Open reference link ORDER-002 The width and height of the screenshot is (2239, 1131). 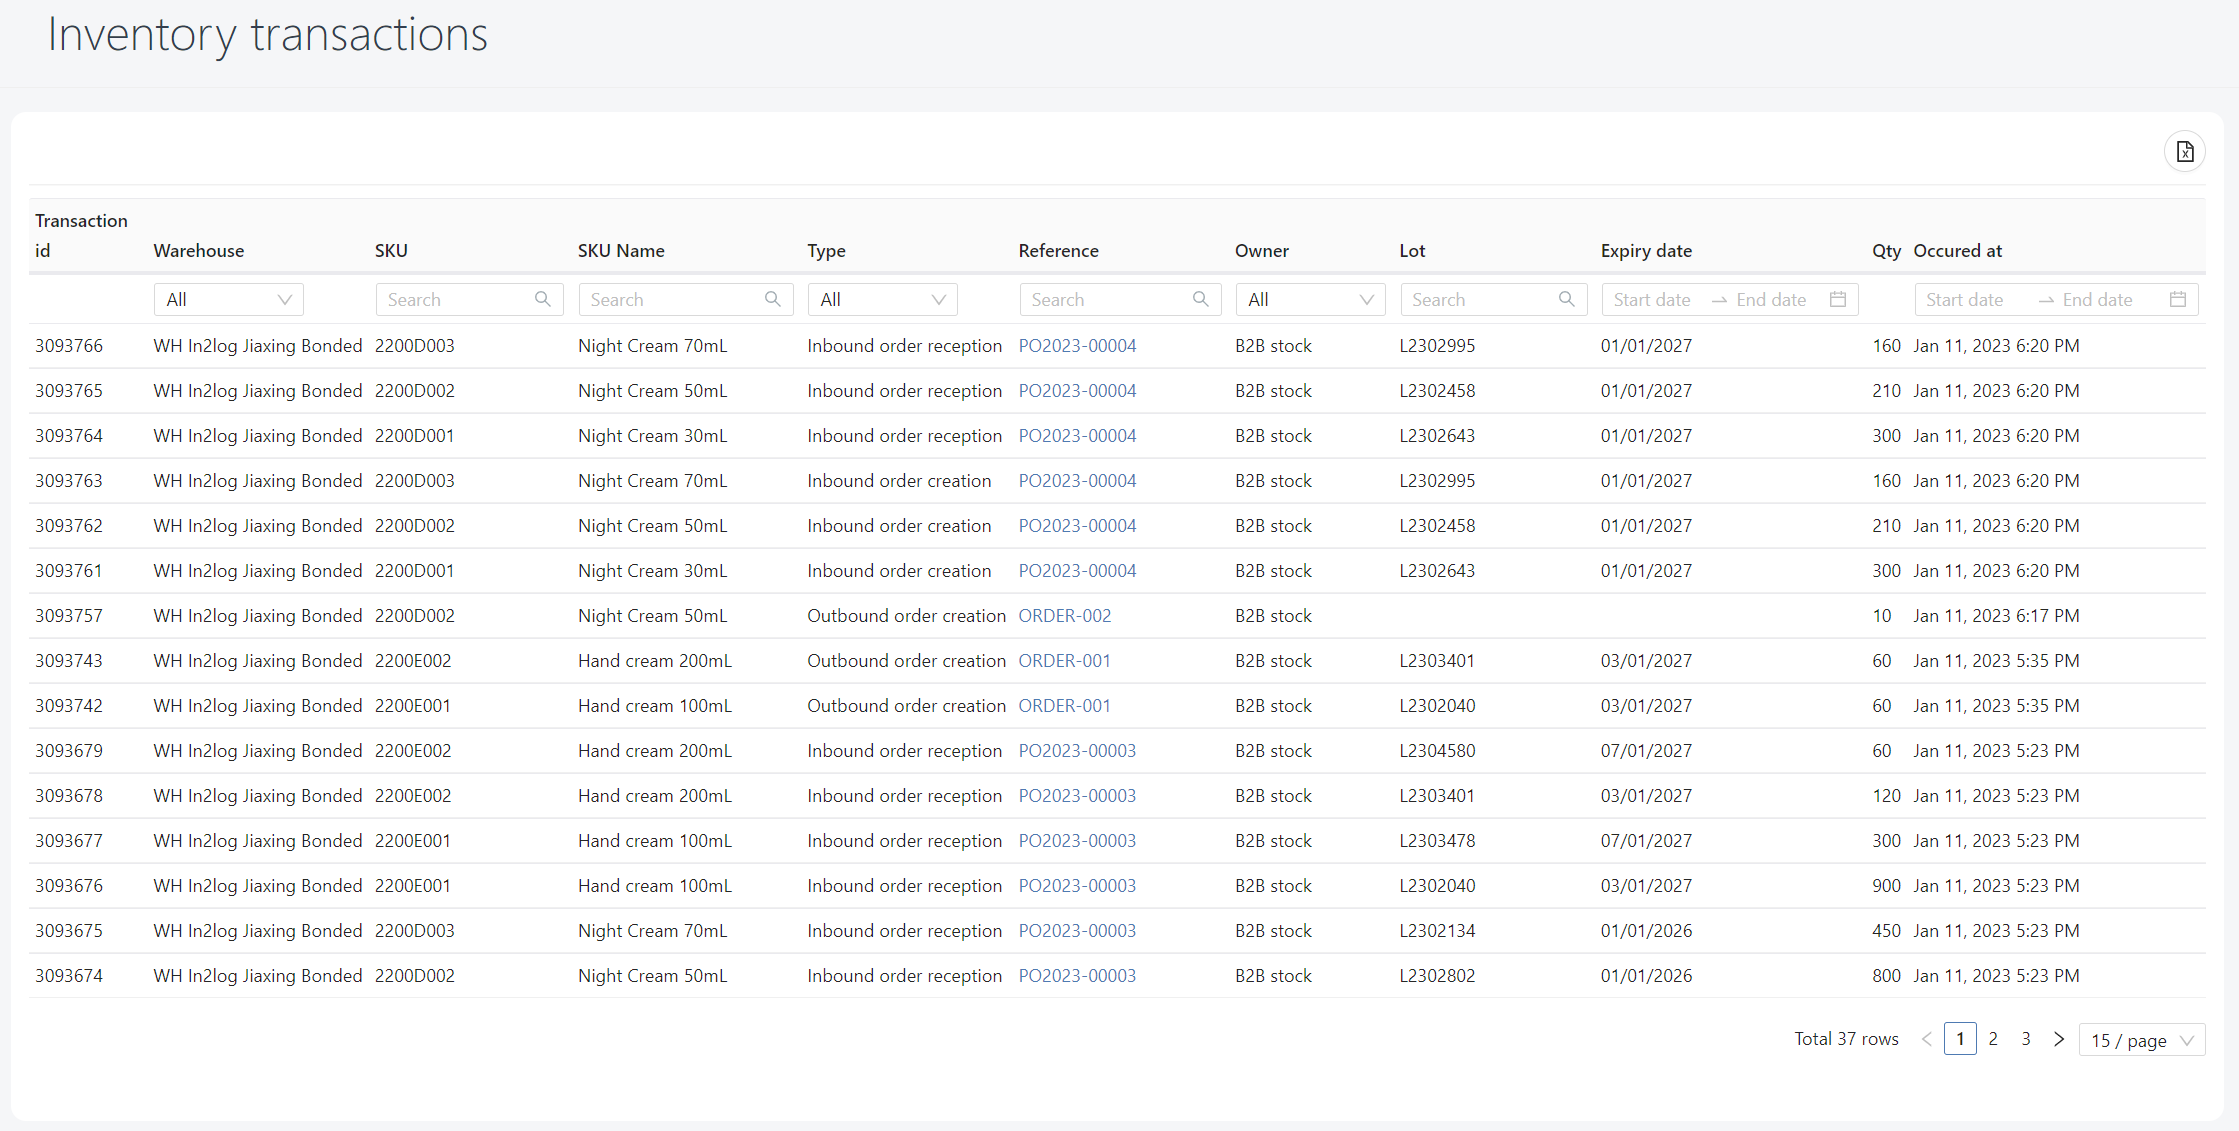point(1064,616)
